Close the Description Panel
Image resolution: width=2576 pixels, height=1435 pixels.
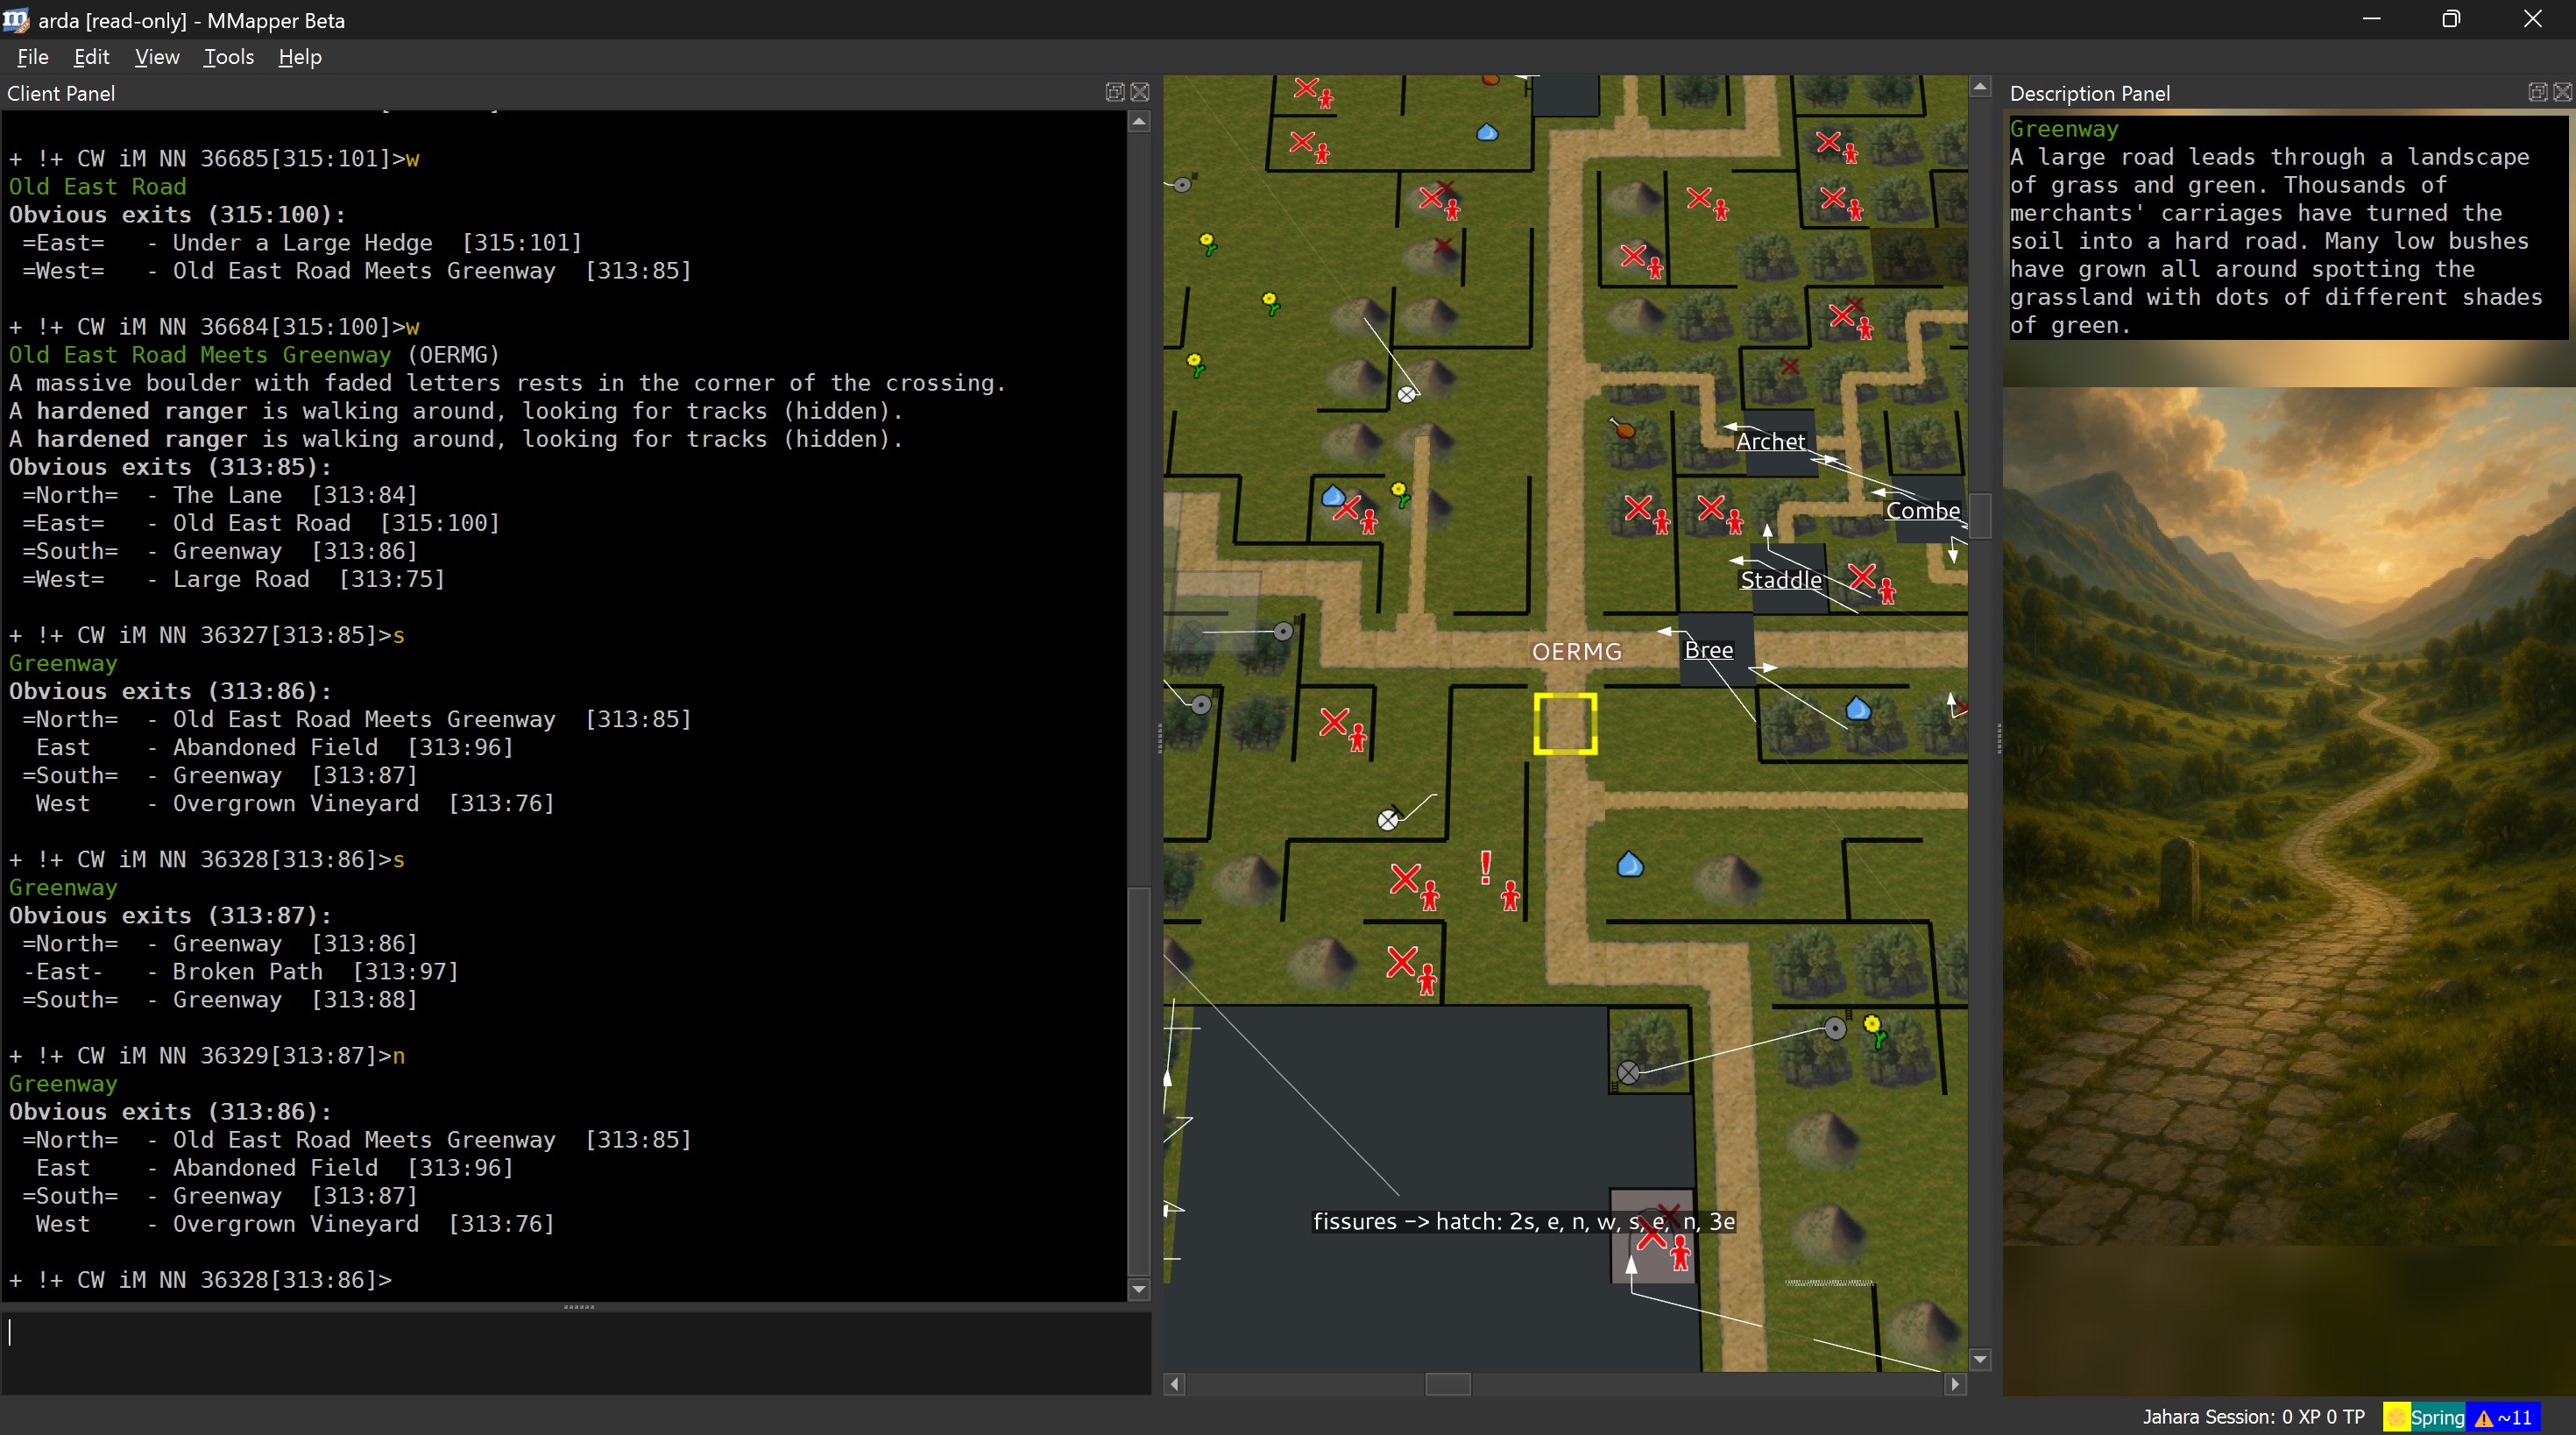click(2562, 92)
